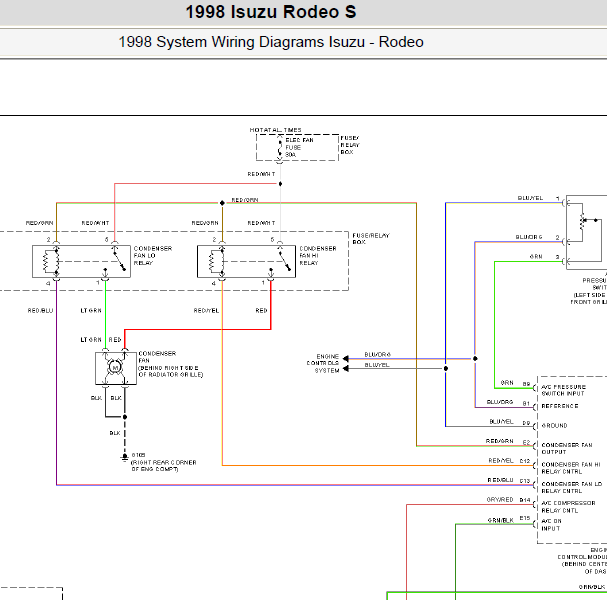Click the splice dot beside the top RED/GRN label
Screen dimensions: 607x600
pyautogui.click(x=222, y=203)
